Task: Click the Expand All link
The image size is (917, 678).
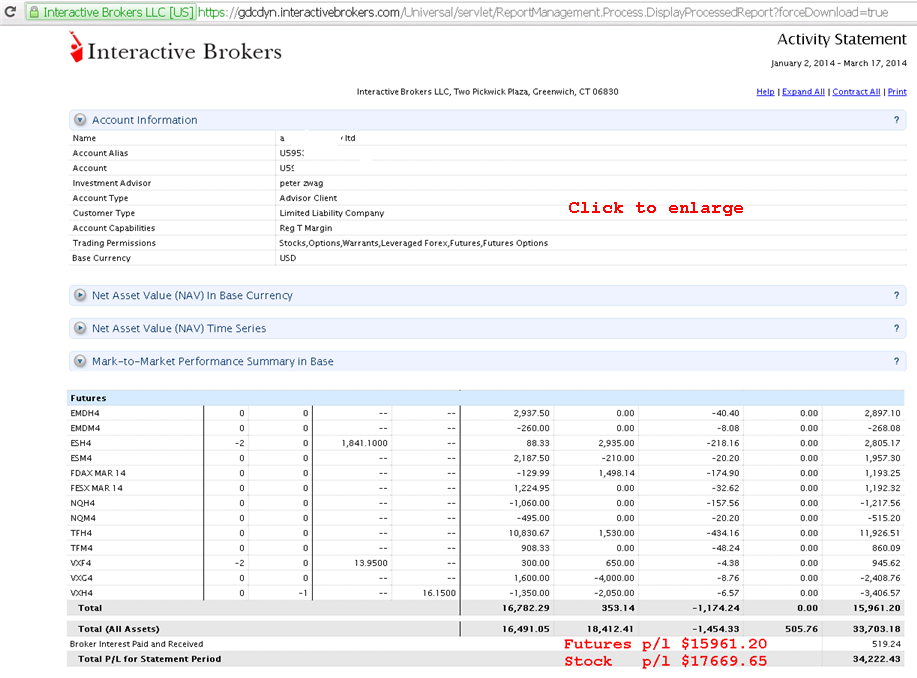Action: 803,92
